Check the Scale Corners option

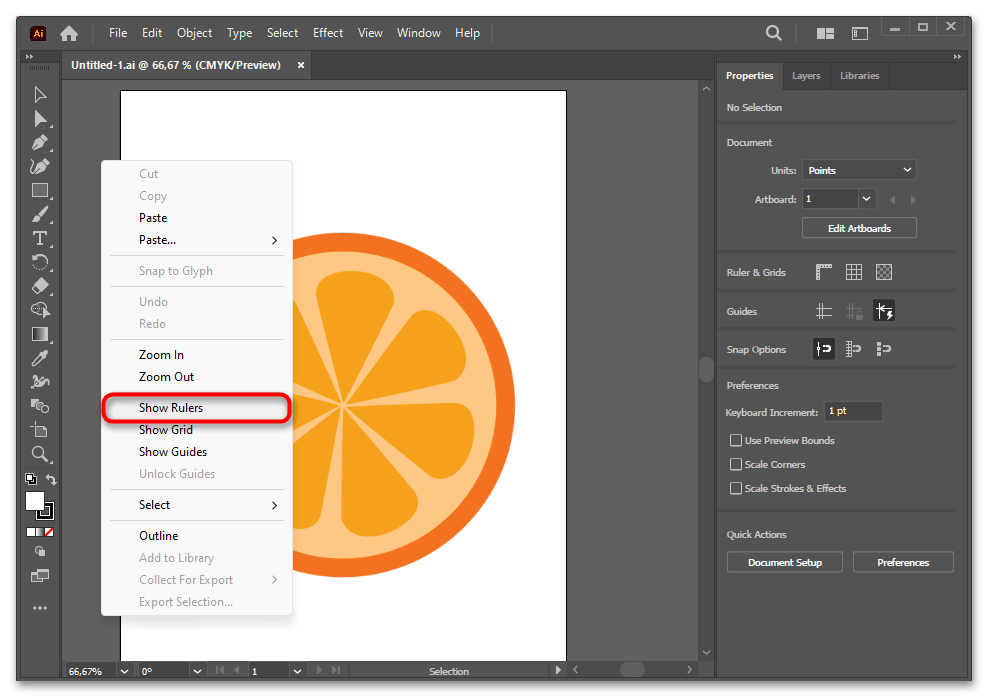pos(736,464)
